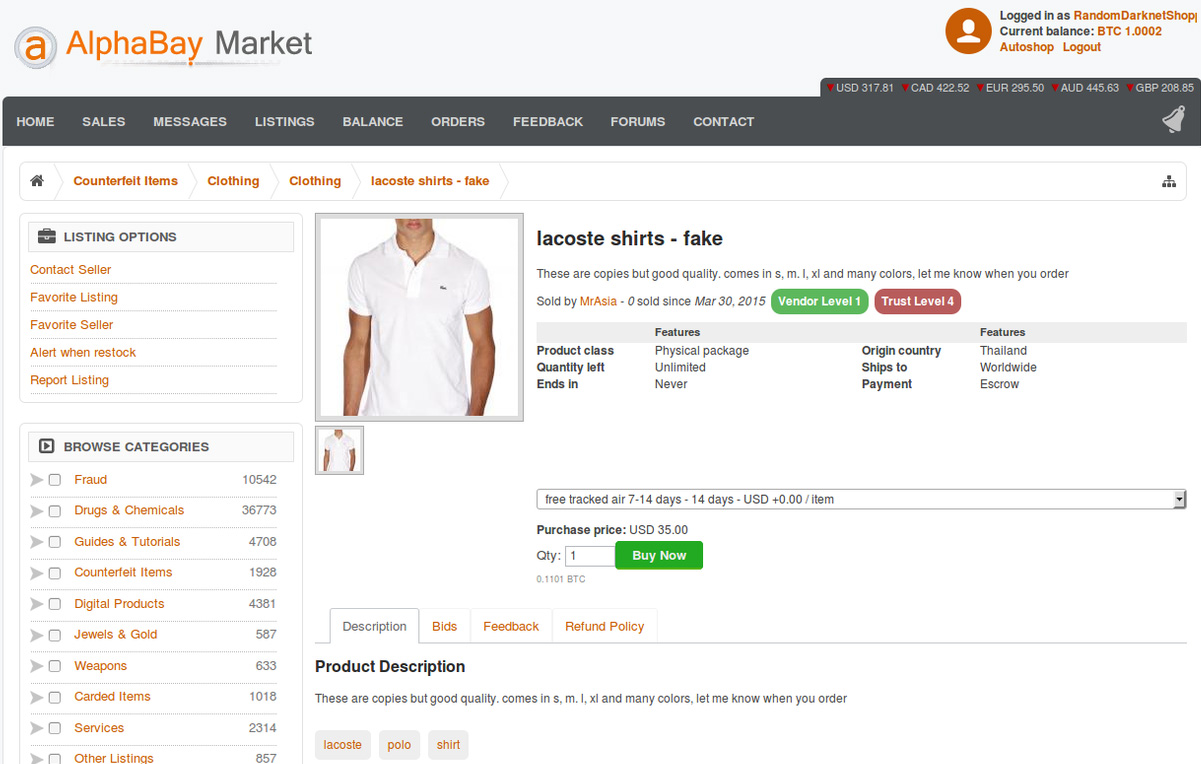The image size is (1201, 764).
Task: Tick the Fraud category checkbox
Action: [55, 480]
